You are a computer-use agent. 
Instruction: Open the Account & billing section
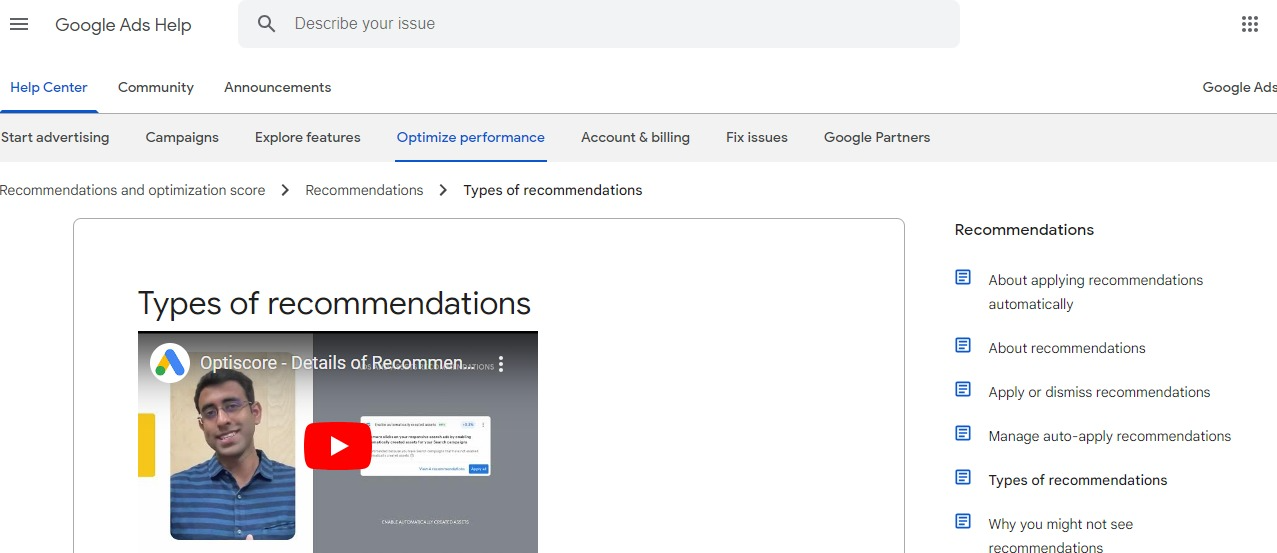click(x=635, y=138)
